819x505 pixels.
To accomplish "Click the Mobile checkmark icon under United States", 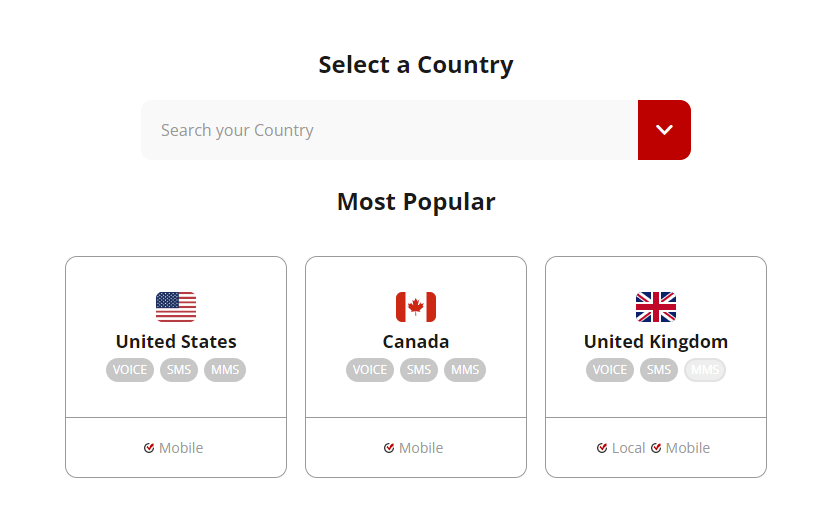I will (x=149, y=448).
